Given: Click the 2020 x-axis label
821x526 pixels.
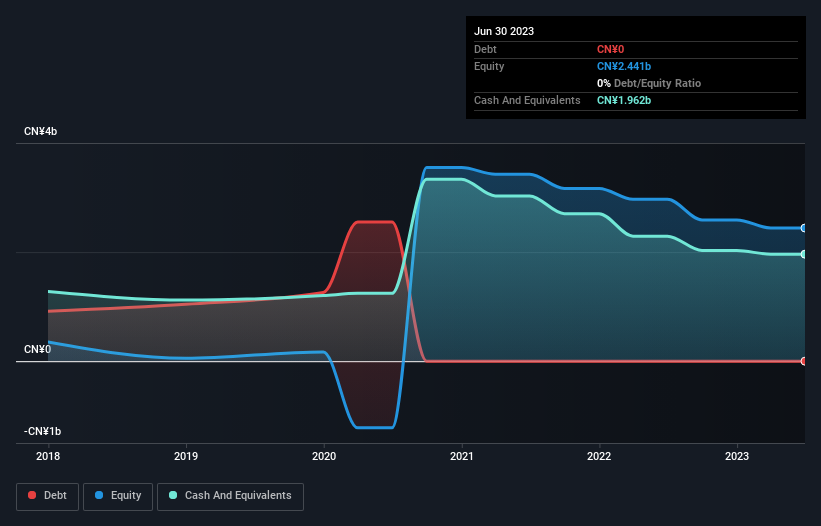Looking at the screenshot, I should point(324,456).
